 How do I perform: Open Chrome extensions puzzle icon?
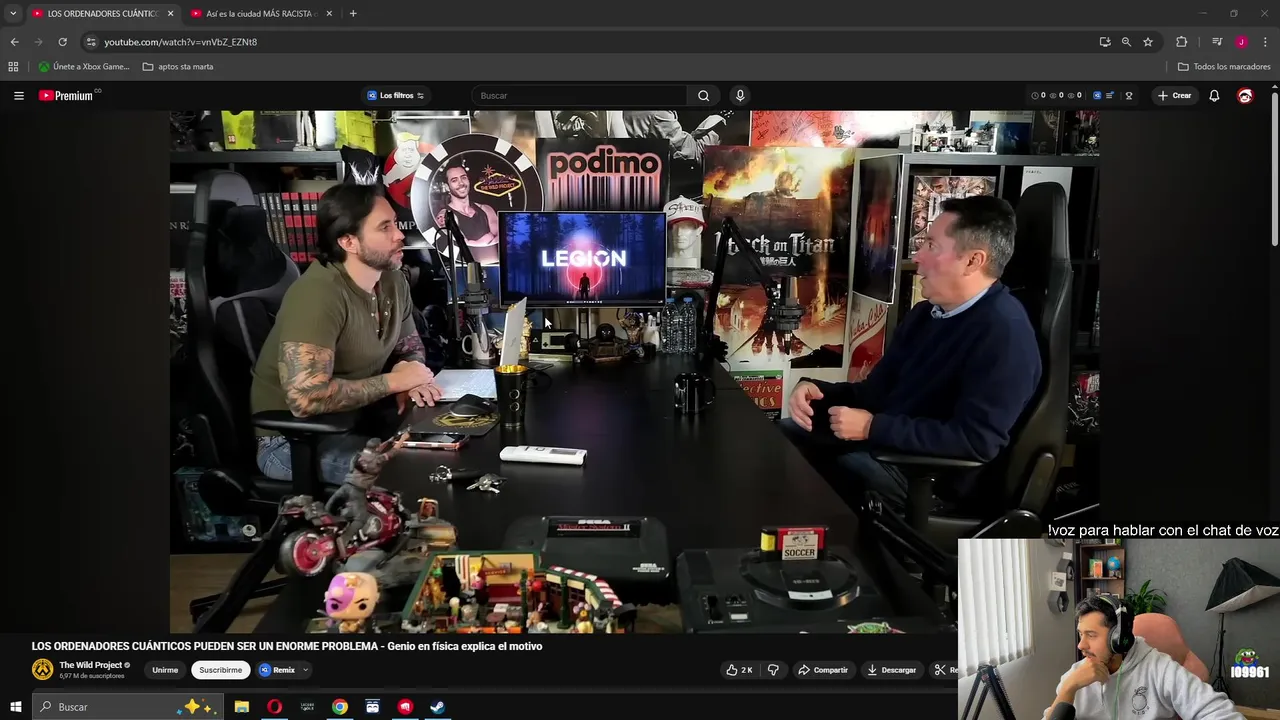point(1181,42)
